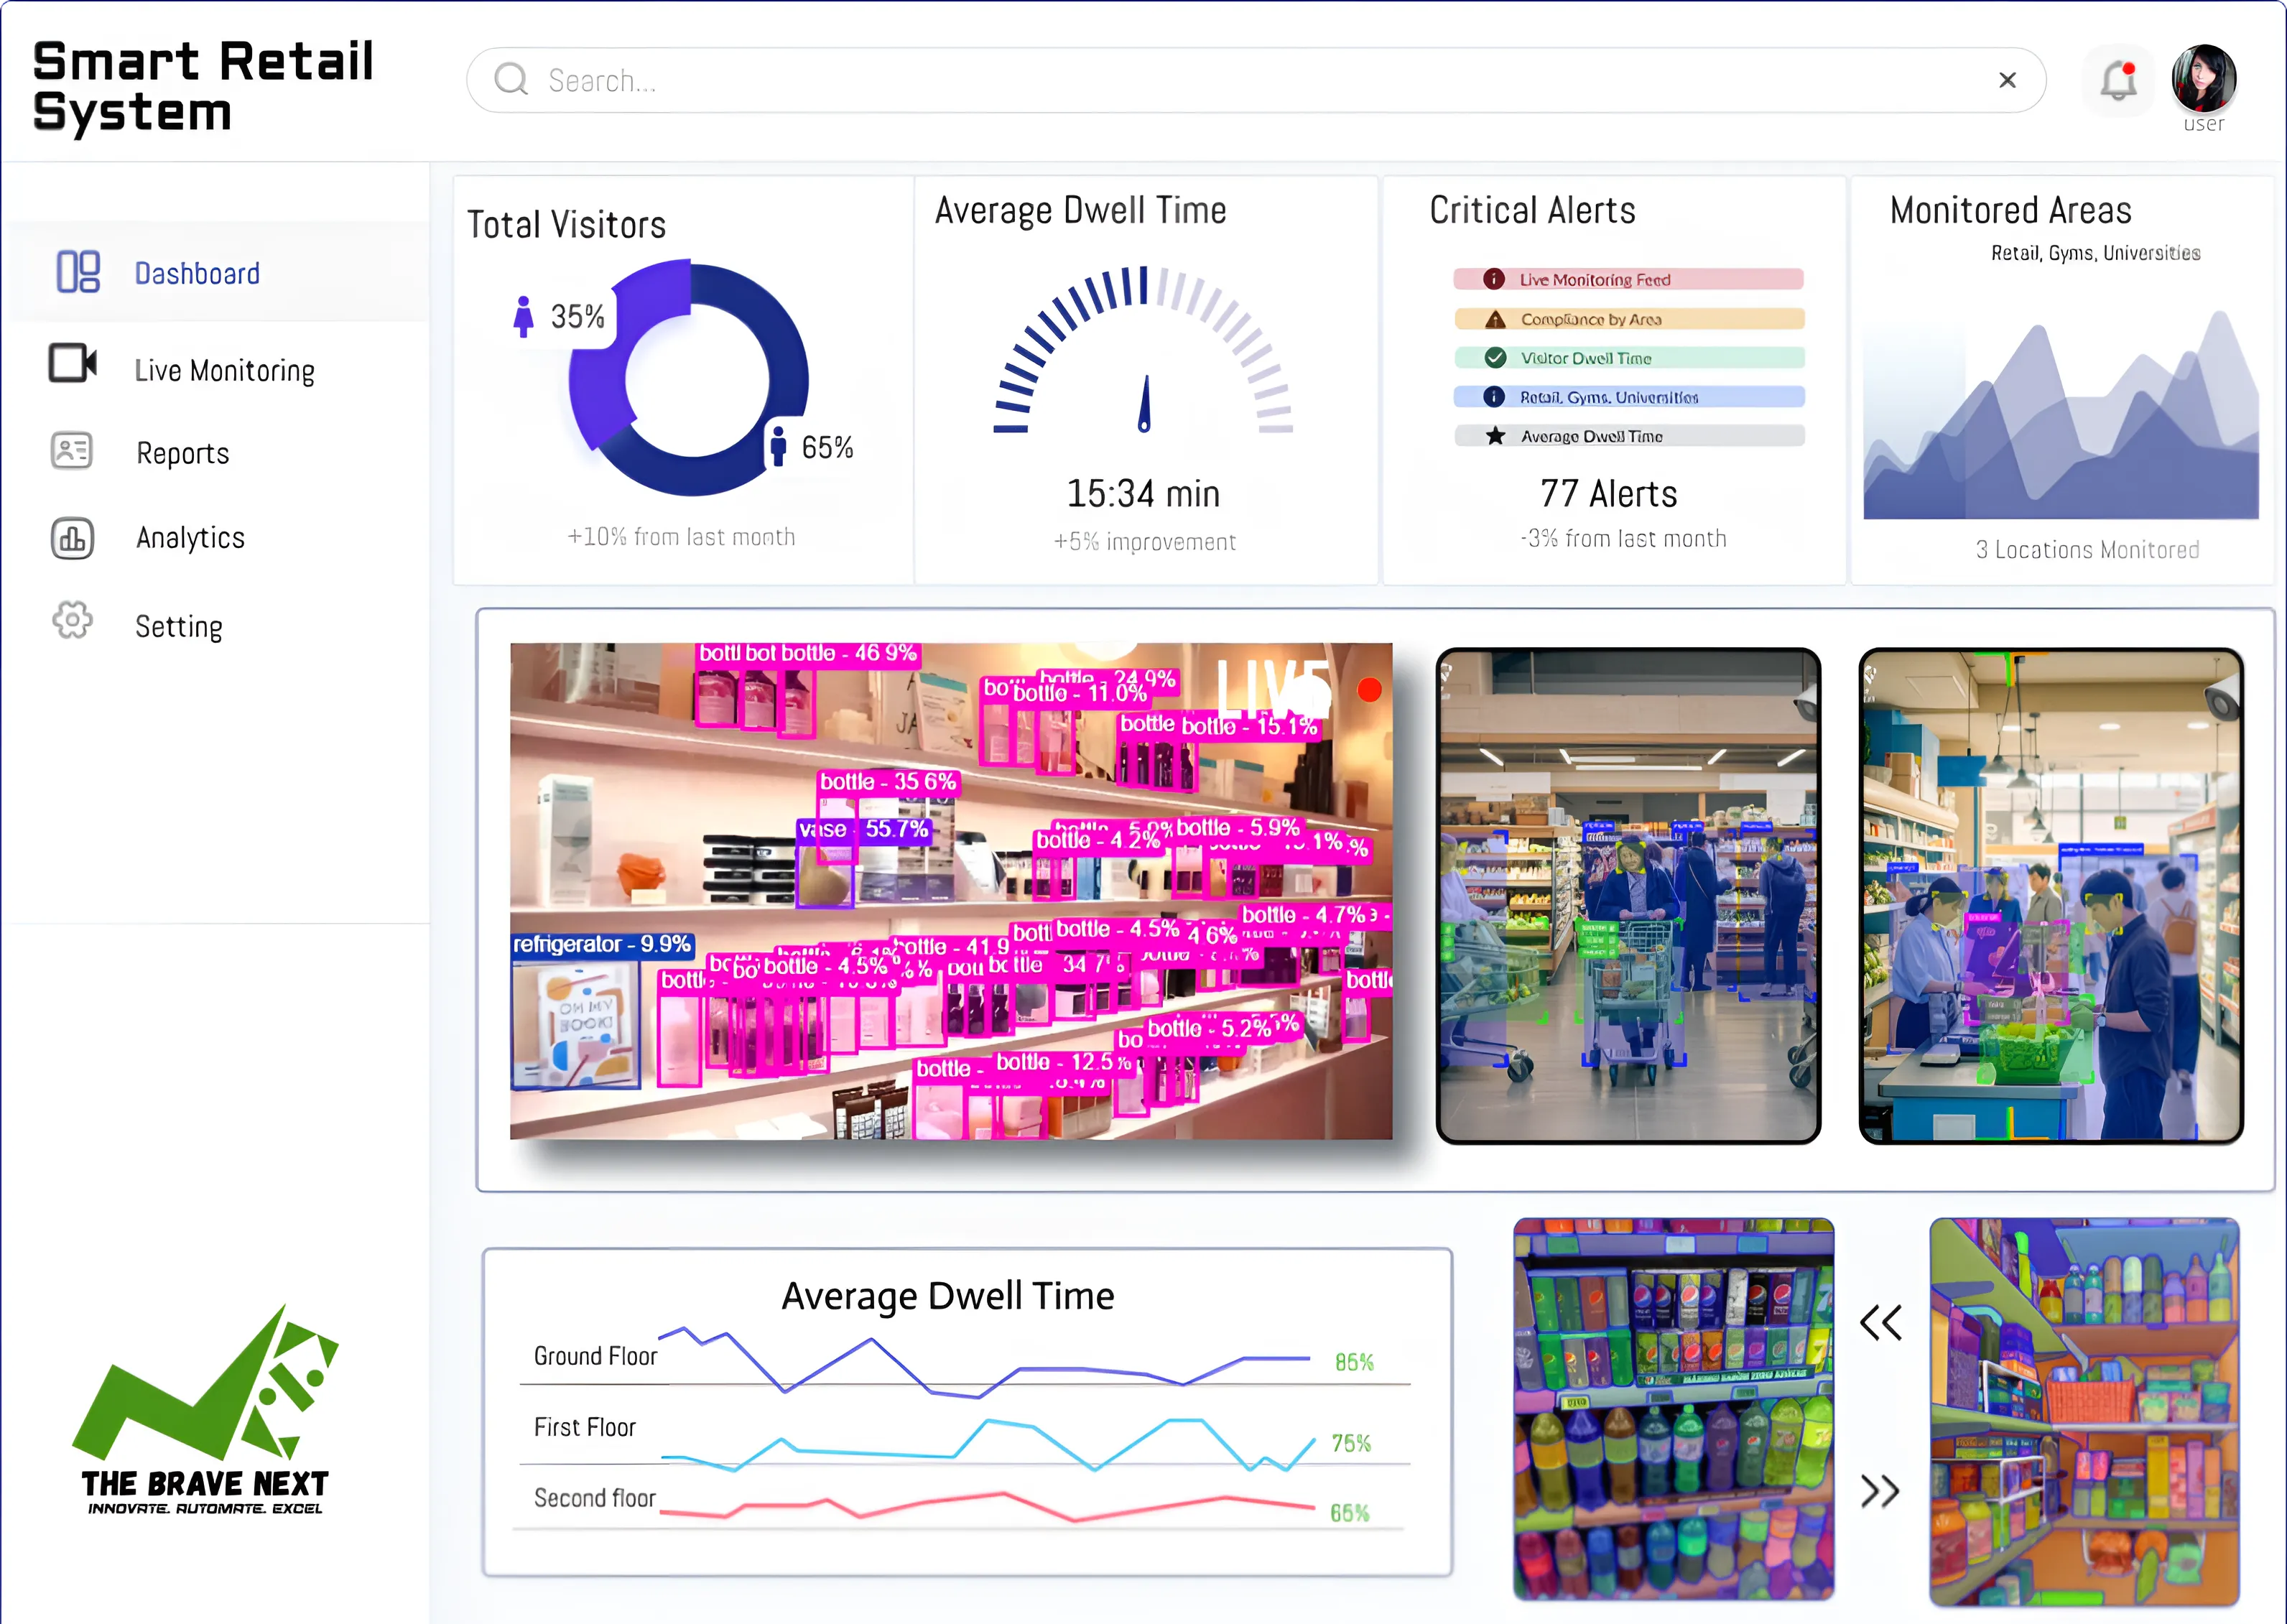Open the Dashboard sidebar item
The image size is (2287, 1624).
[220, 272]
